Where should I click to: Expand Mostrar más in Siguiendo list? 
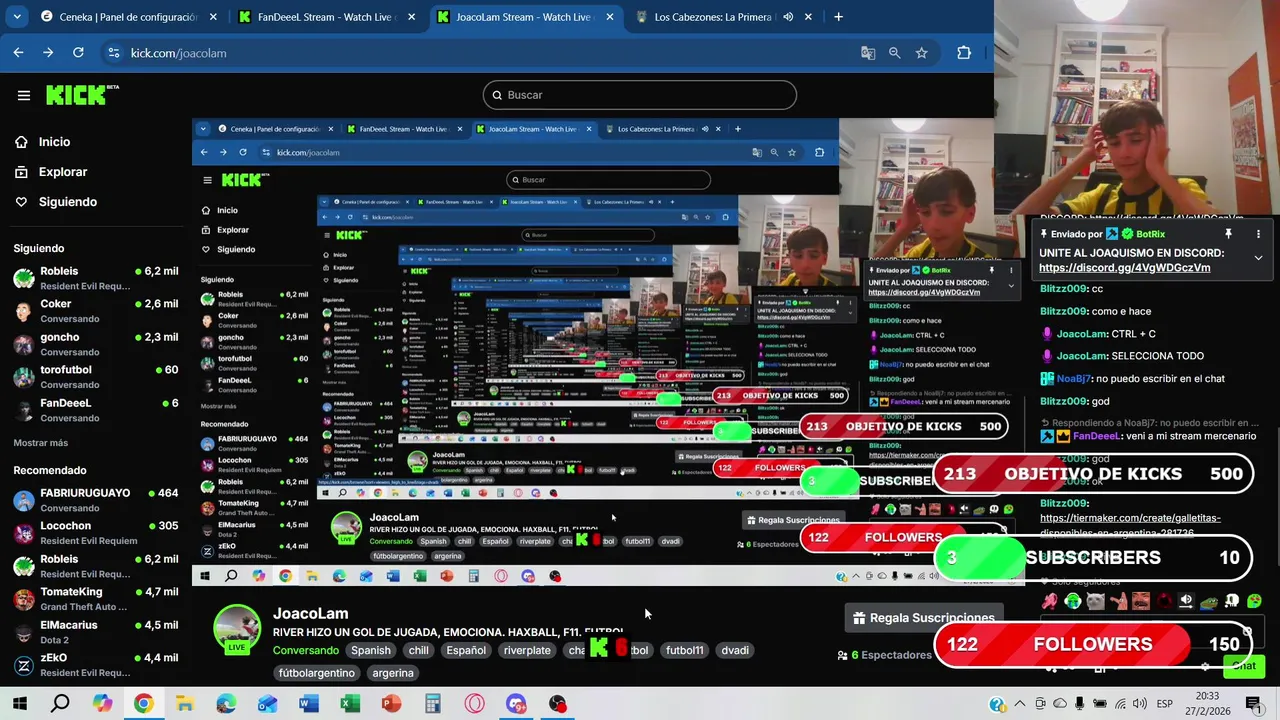(x=41, y=443)
